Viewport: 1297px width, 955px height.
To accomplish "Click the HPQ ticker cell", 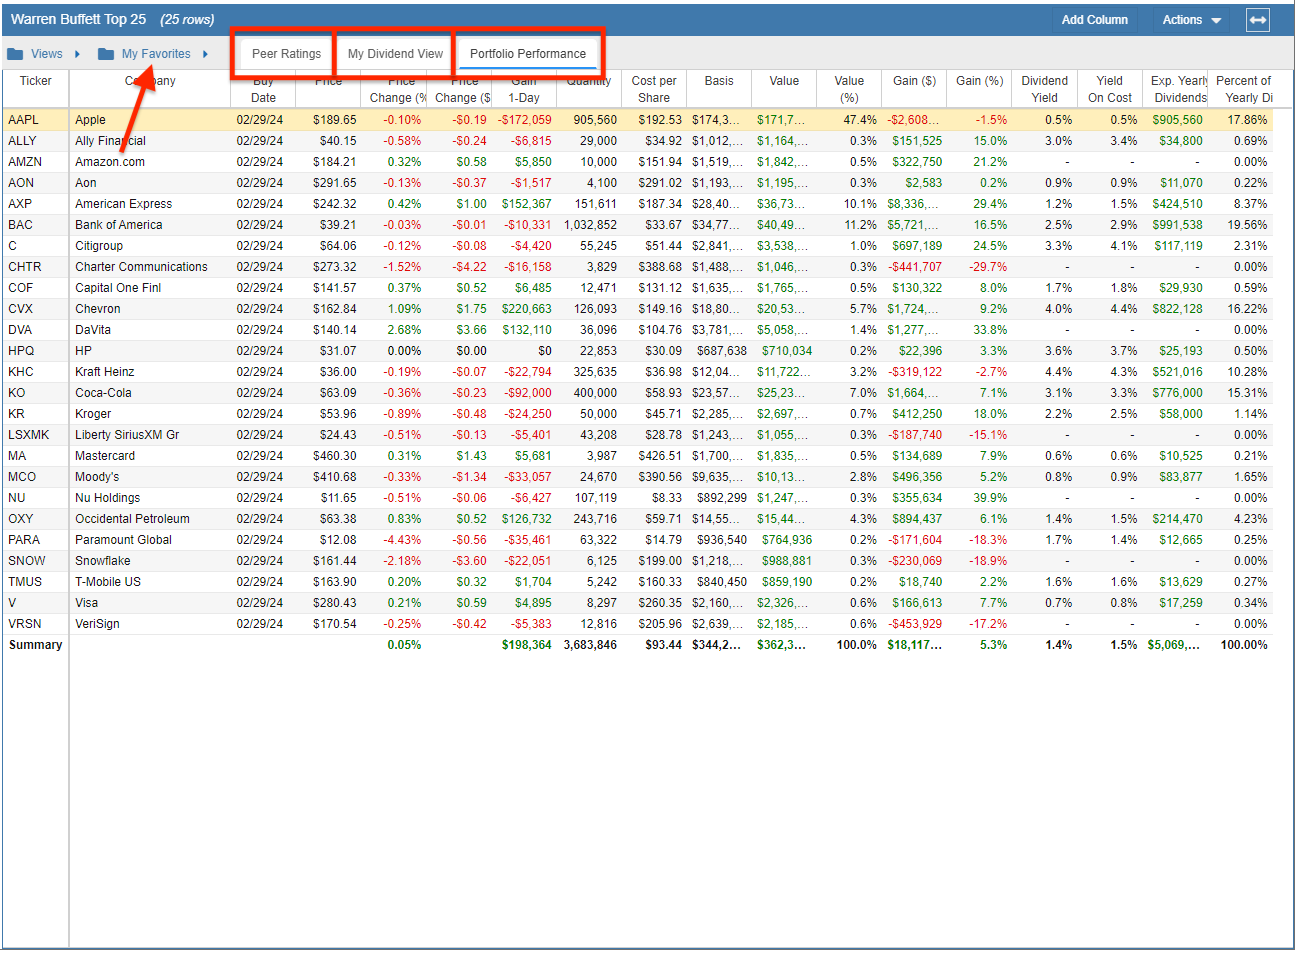I will 21,351.
